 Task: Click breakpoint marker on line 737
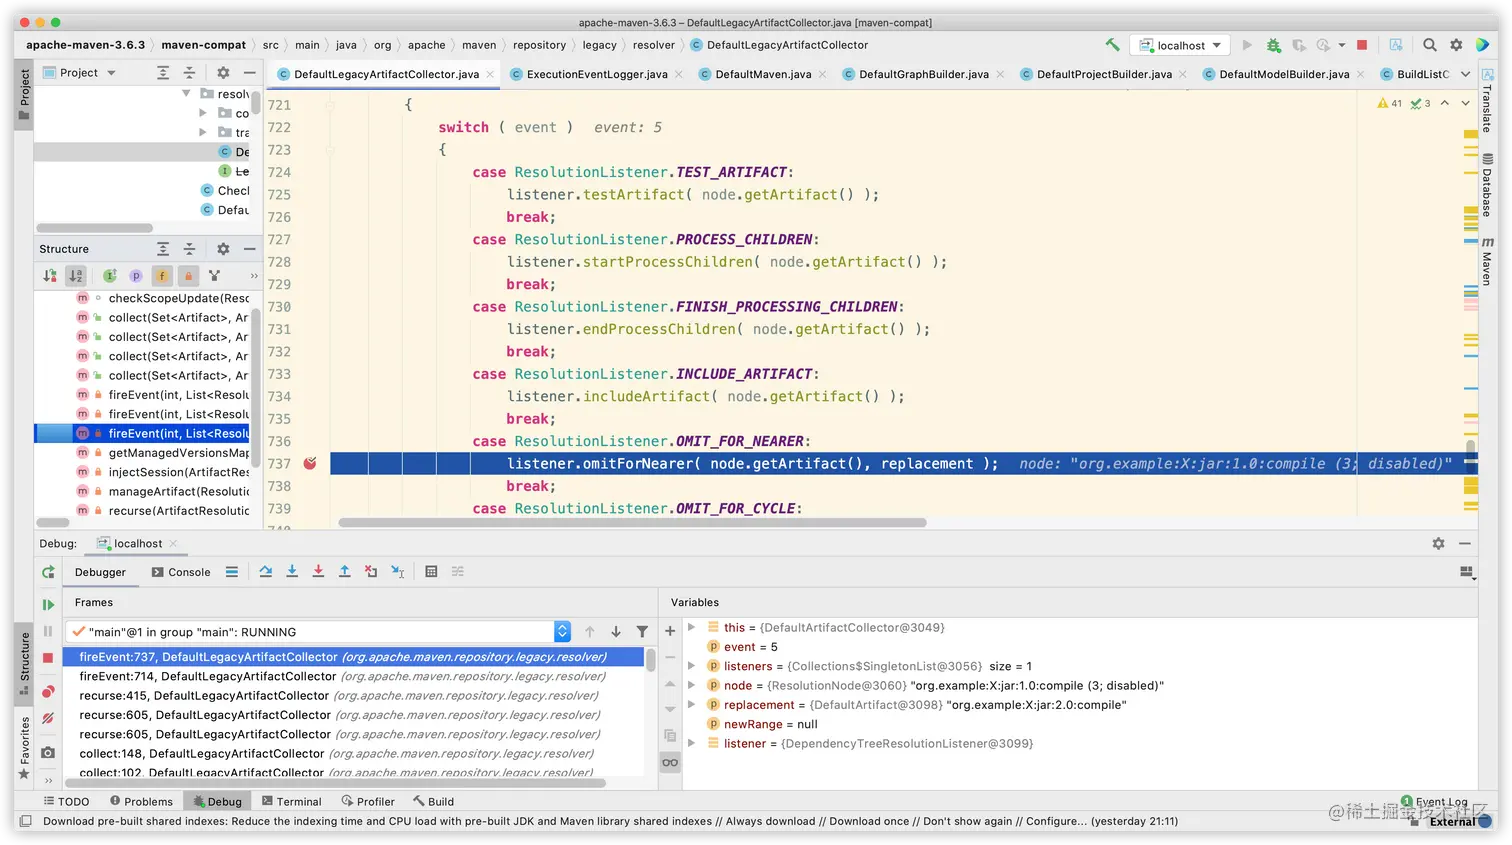[310, 464]
